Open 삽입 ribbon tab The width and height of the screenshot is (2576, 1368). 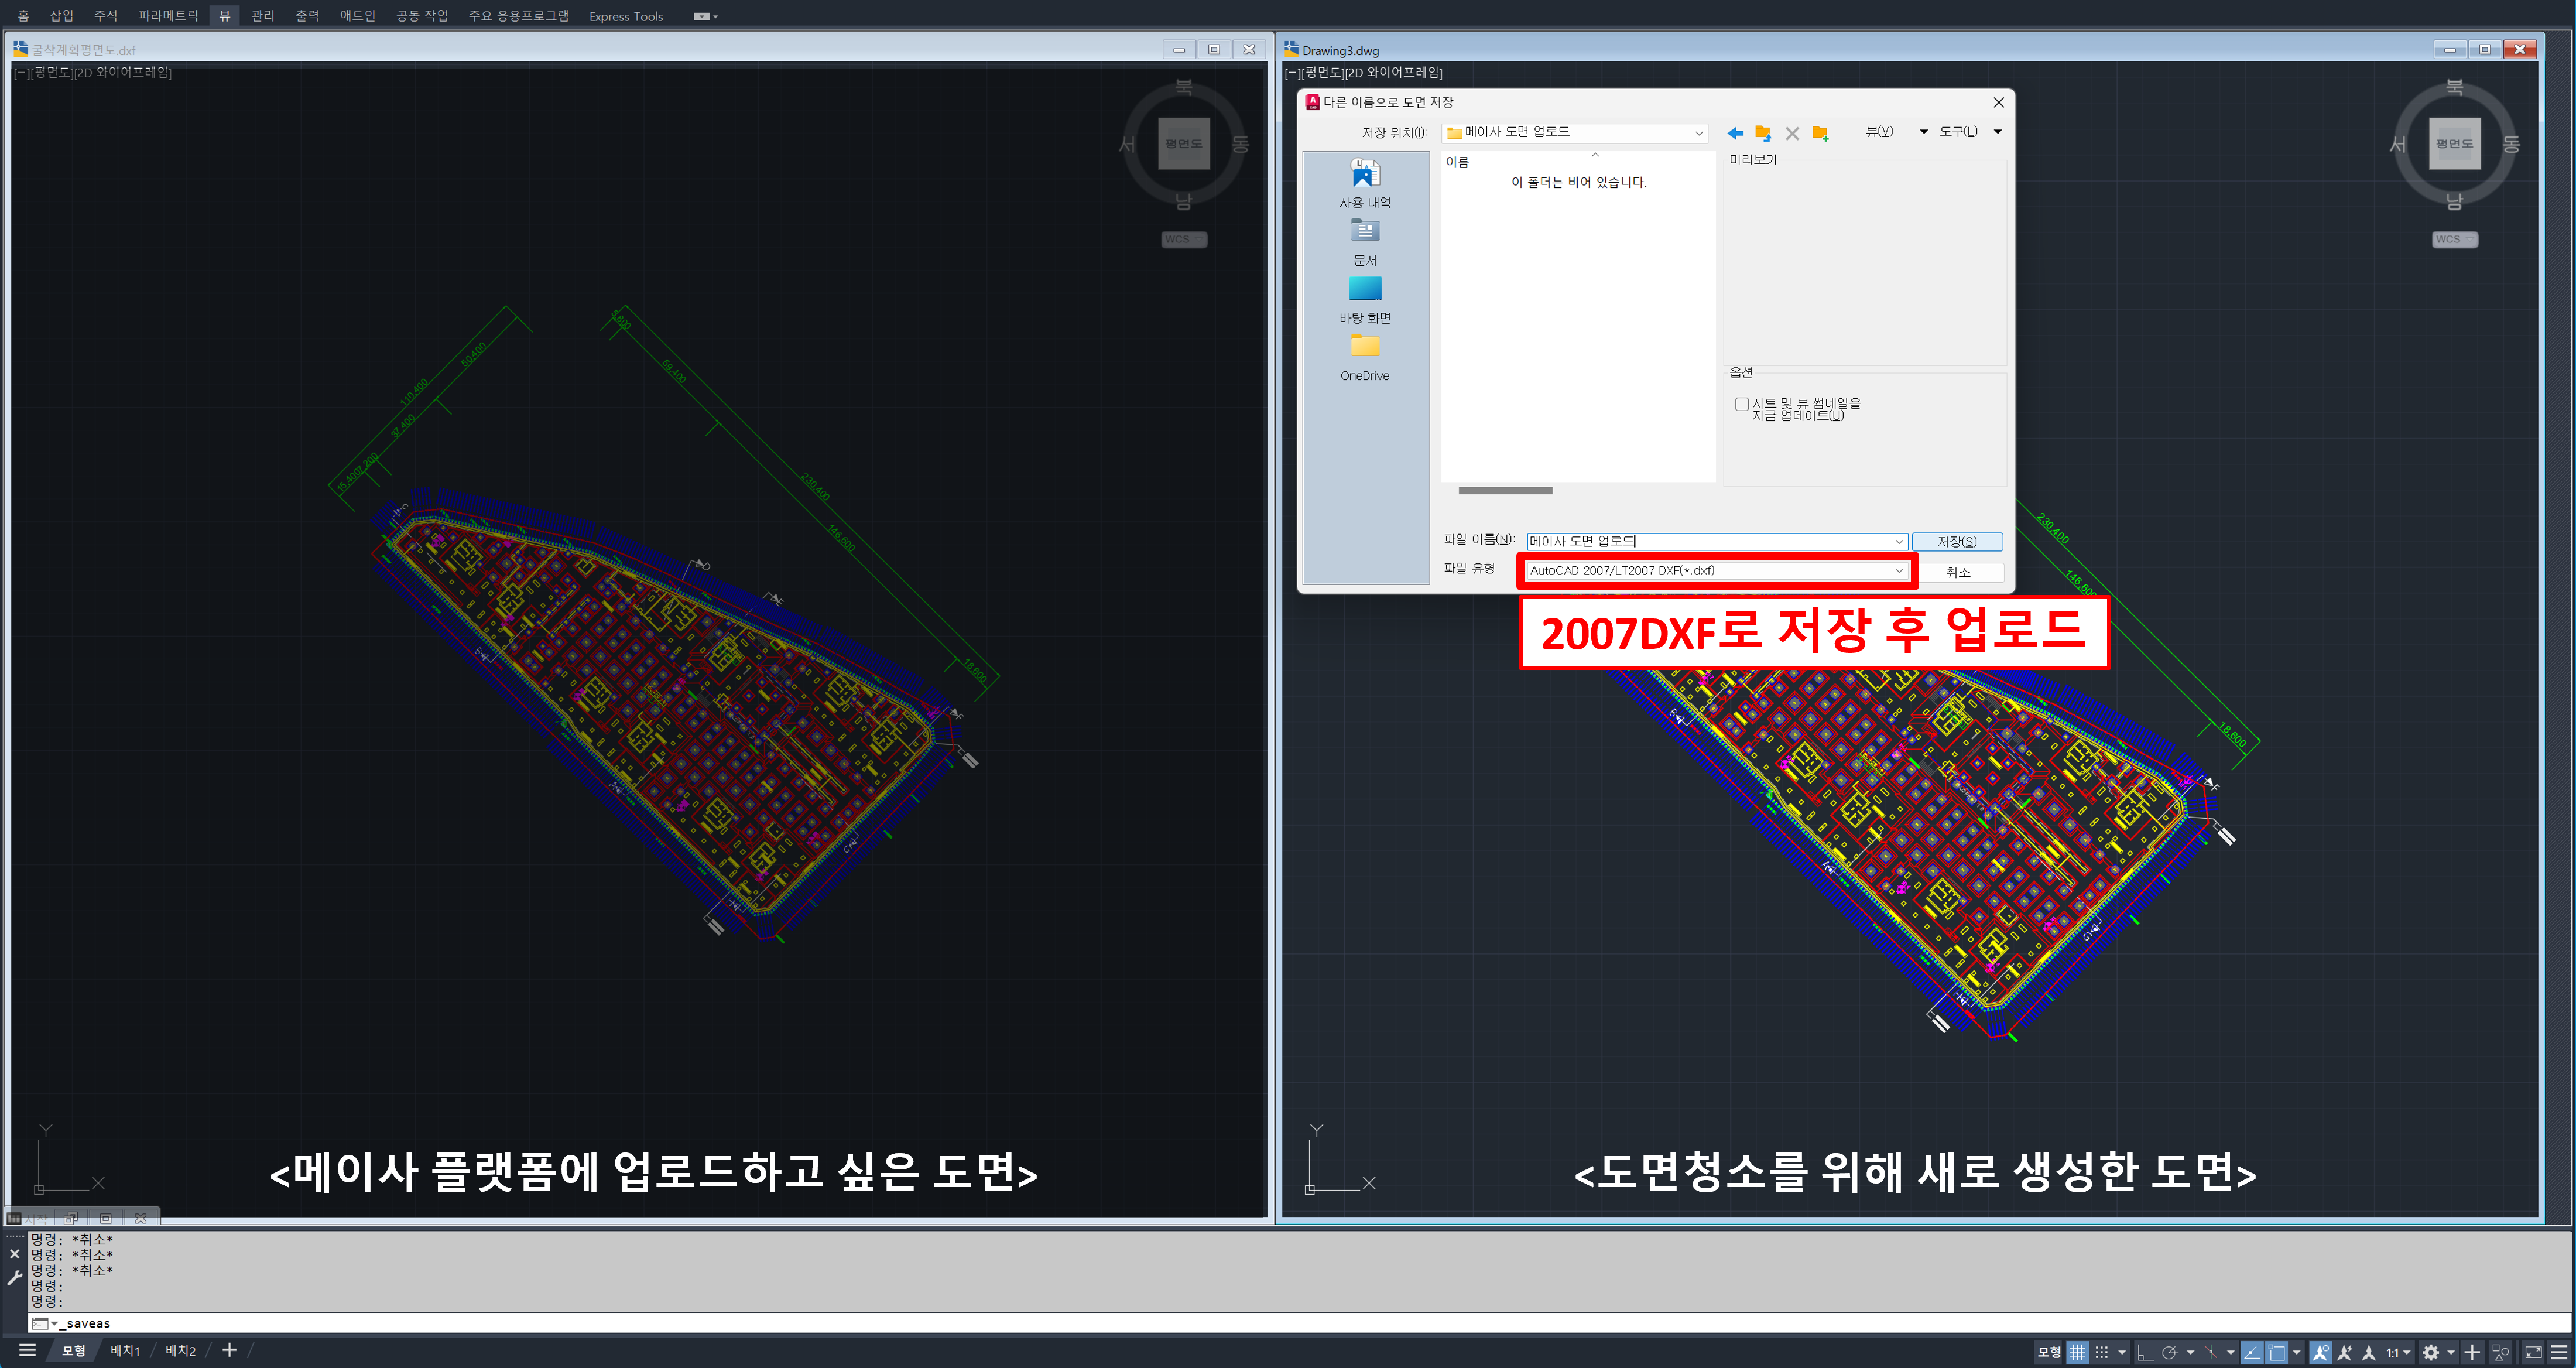point(62,16)
